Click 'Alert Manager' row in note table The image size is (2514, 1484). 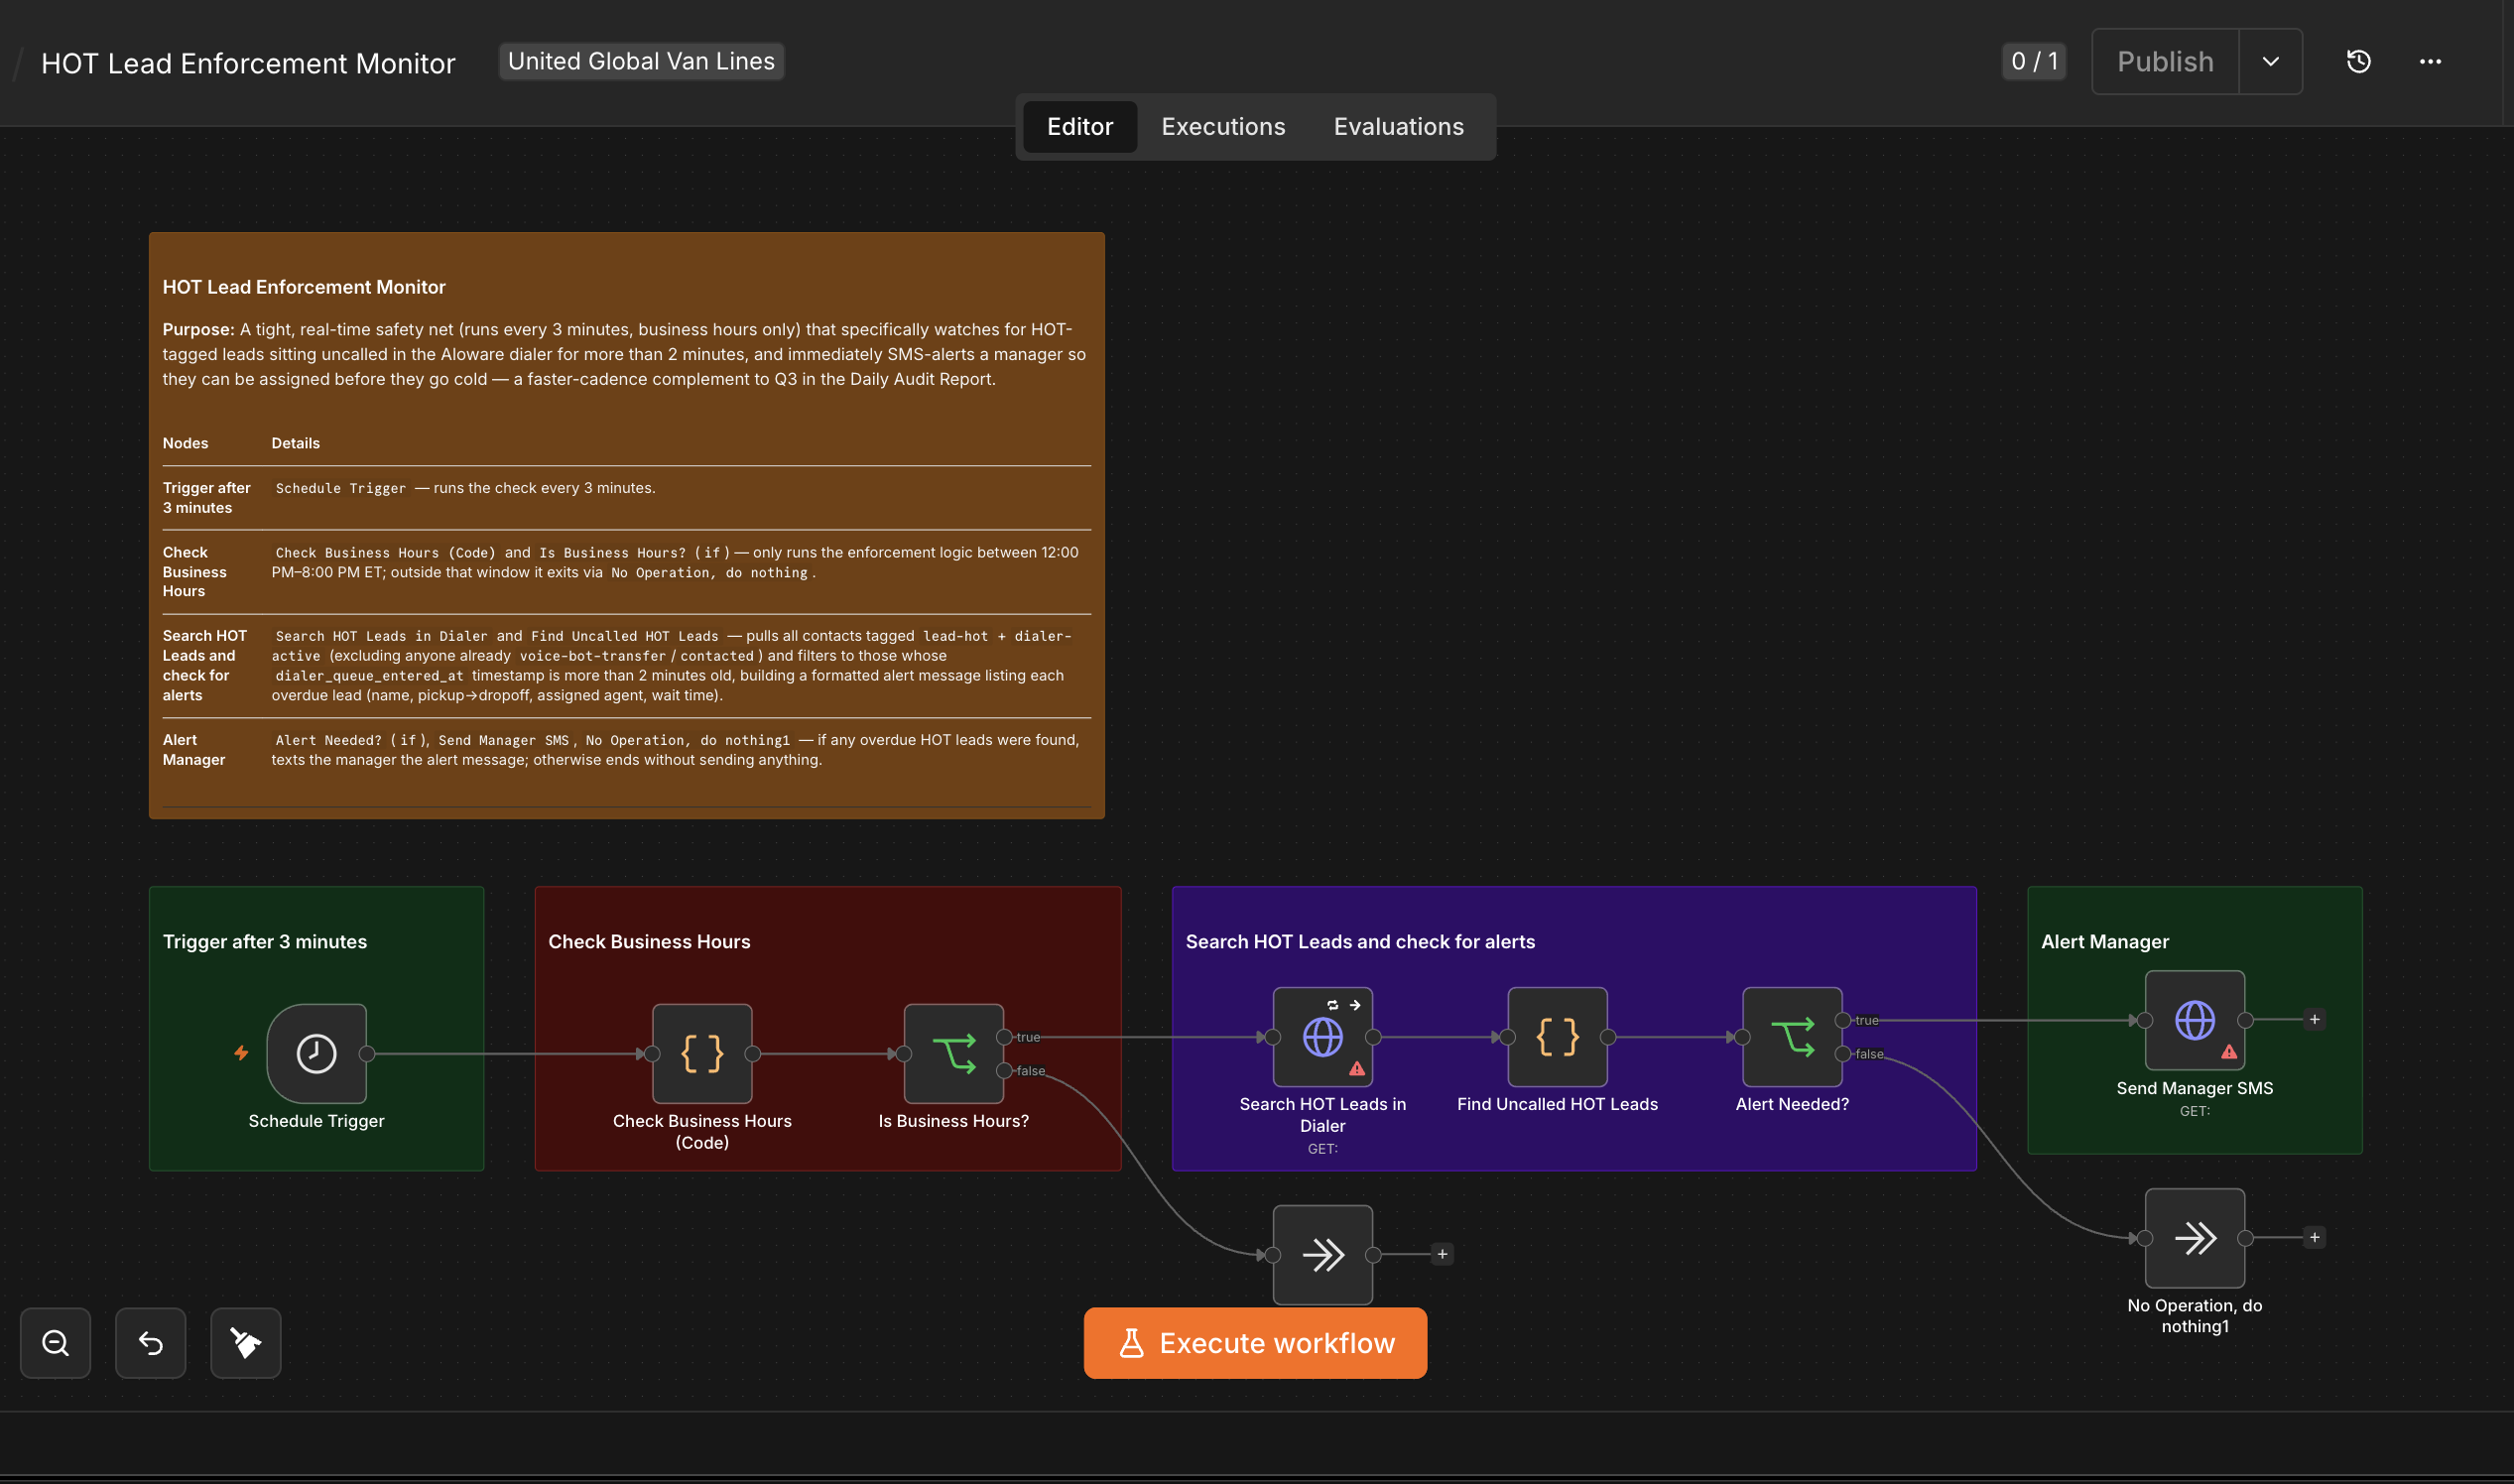point(627,750)
